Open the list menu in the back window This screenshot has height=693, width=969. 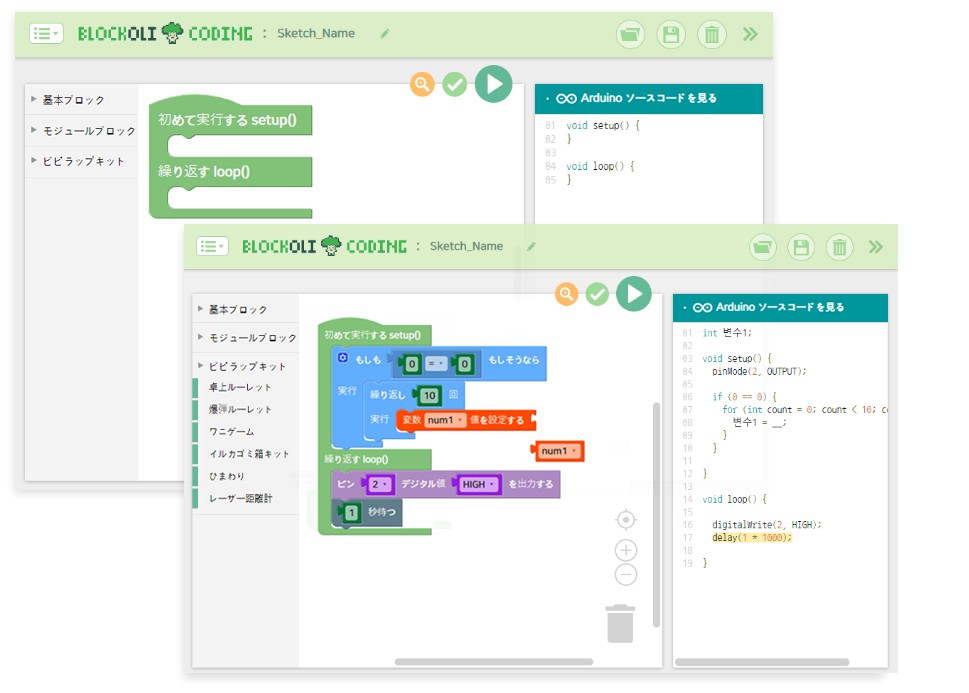(x=46, y=33)
